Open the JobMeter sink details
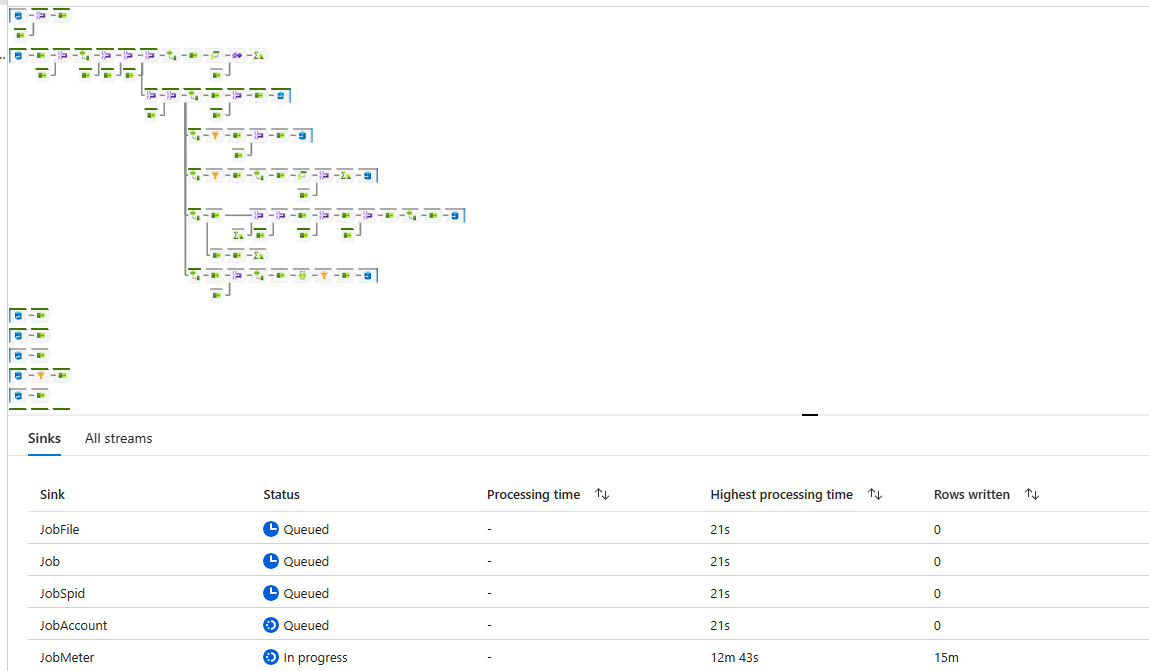 tap(588, 657)
